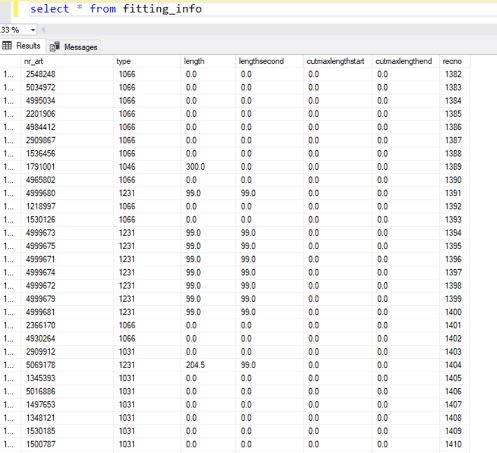The width and height of the screenshot is (497, 453).
Task: Switch to the Messages tab
Action: (x=74, y=47)
